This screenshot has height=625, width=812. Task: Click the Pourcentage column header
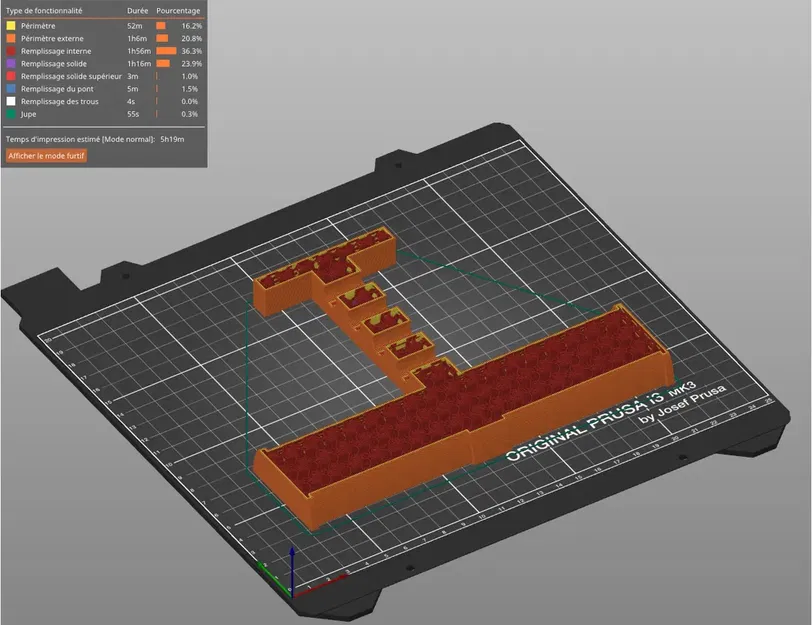click(x=178, y=9)
